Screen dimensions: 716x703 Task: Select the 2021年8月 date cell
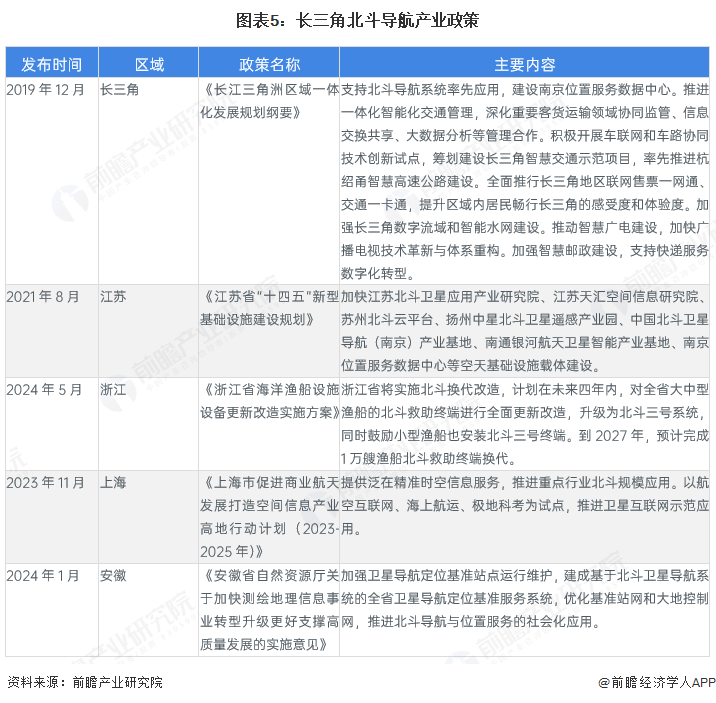(x=42, y=297)
